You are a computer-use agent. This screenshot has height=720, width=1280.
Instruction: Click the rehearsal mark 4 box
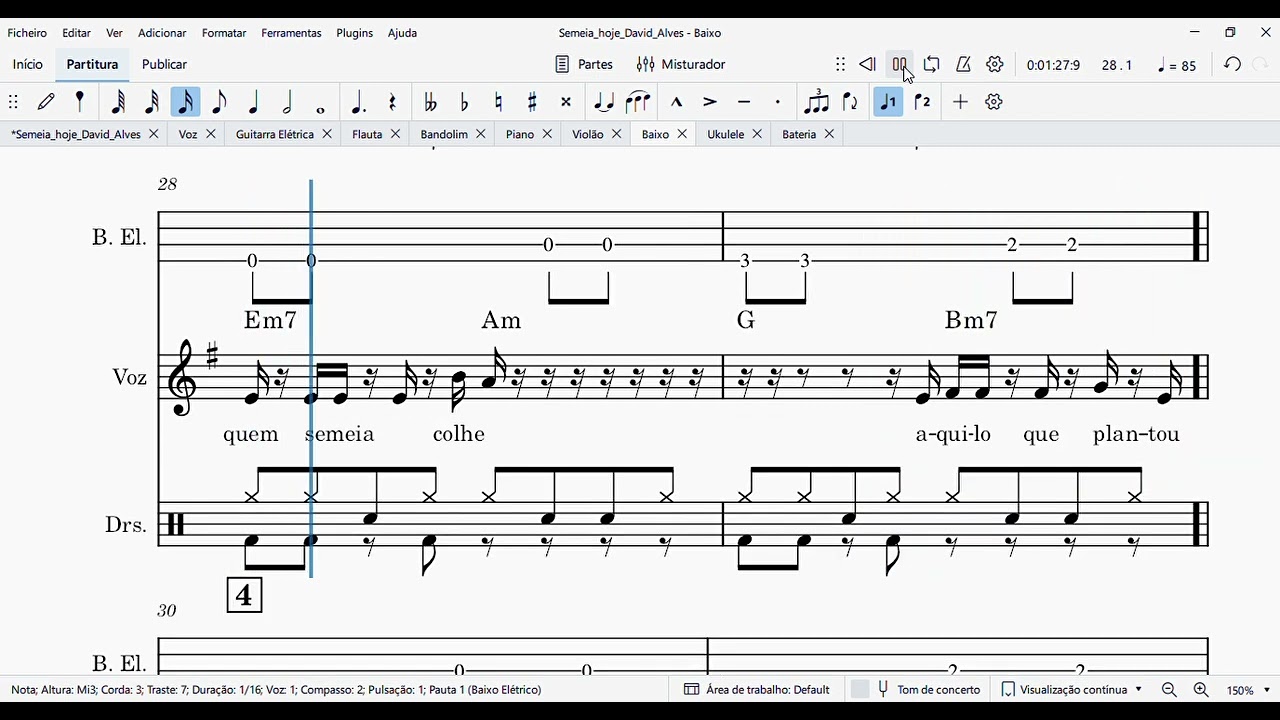click(244, 595)
